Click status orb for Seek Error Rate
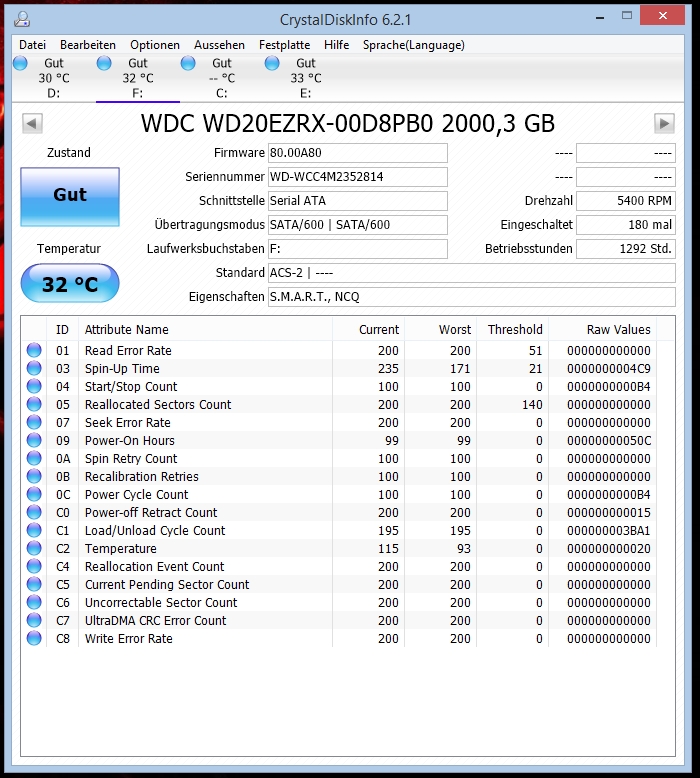Image resolution: width=700 pixels, height=778 pixels. click(34, 422)
